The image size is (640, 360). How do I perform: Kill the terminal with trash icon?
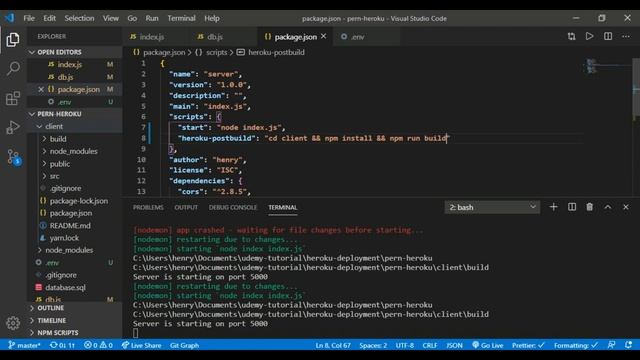[x=589, y=207]
